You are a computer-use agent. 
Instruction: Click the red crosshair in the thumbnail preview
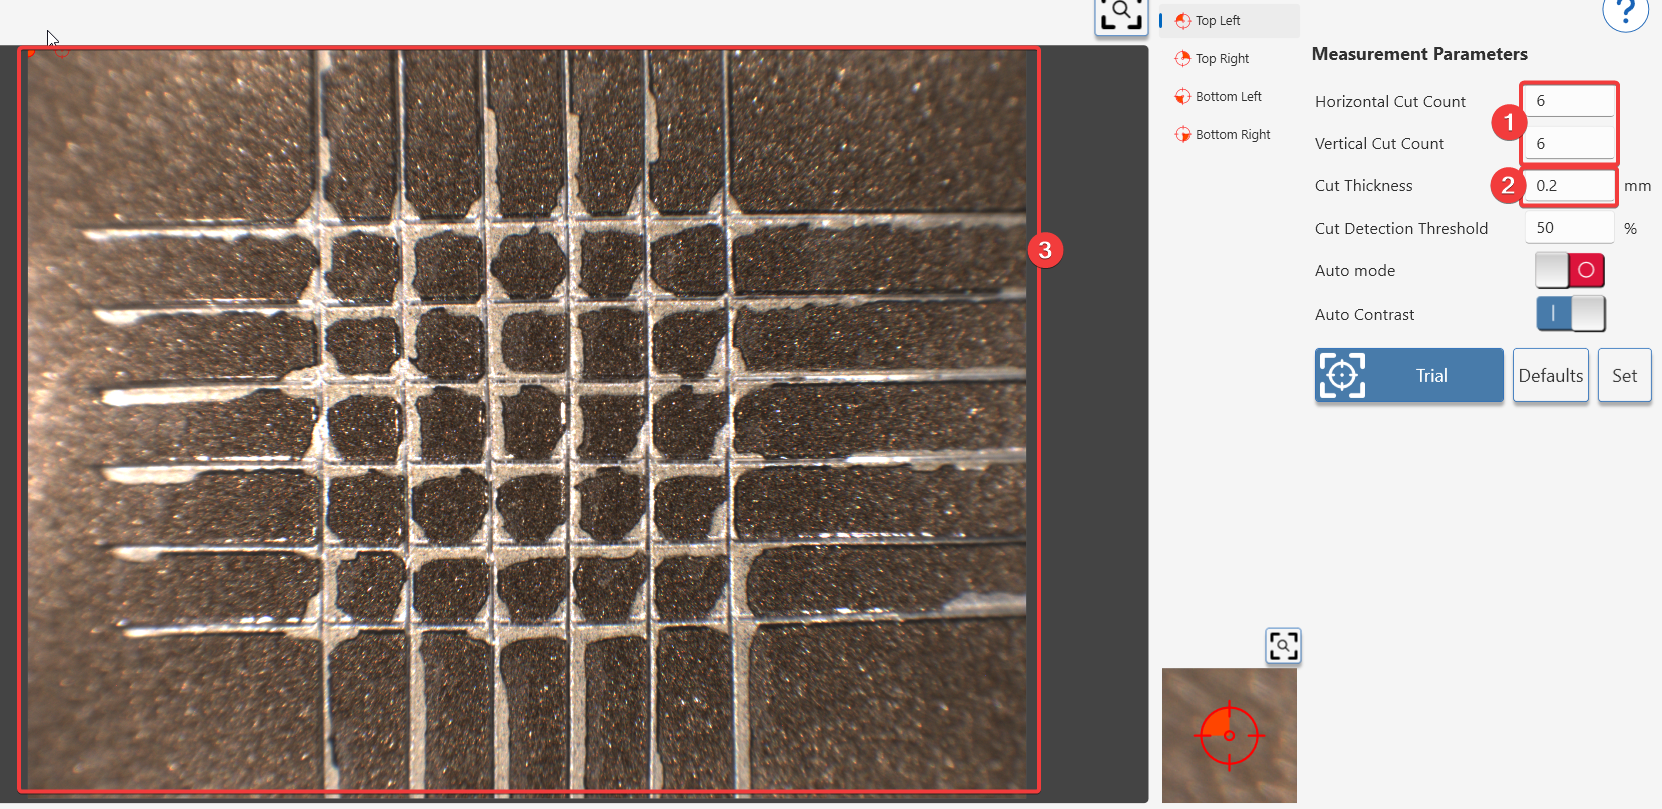point(1229,735)
